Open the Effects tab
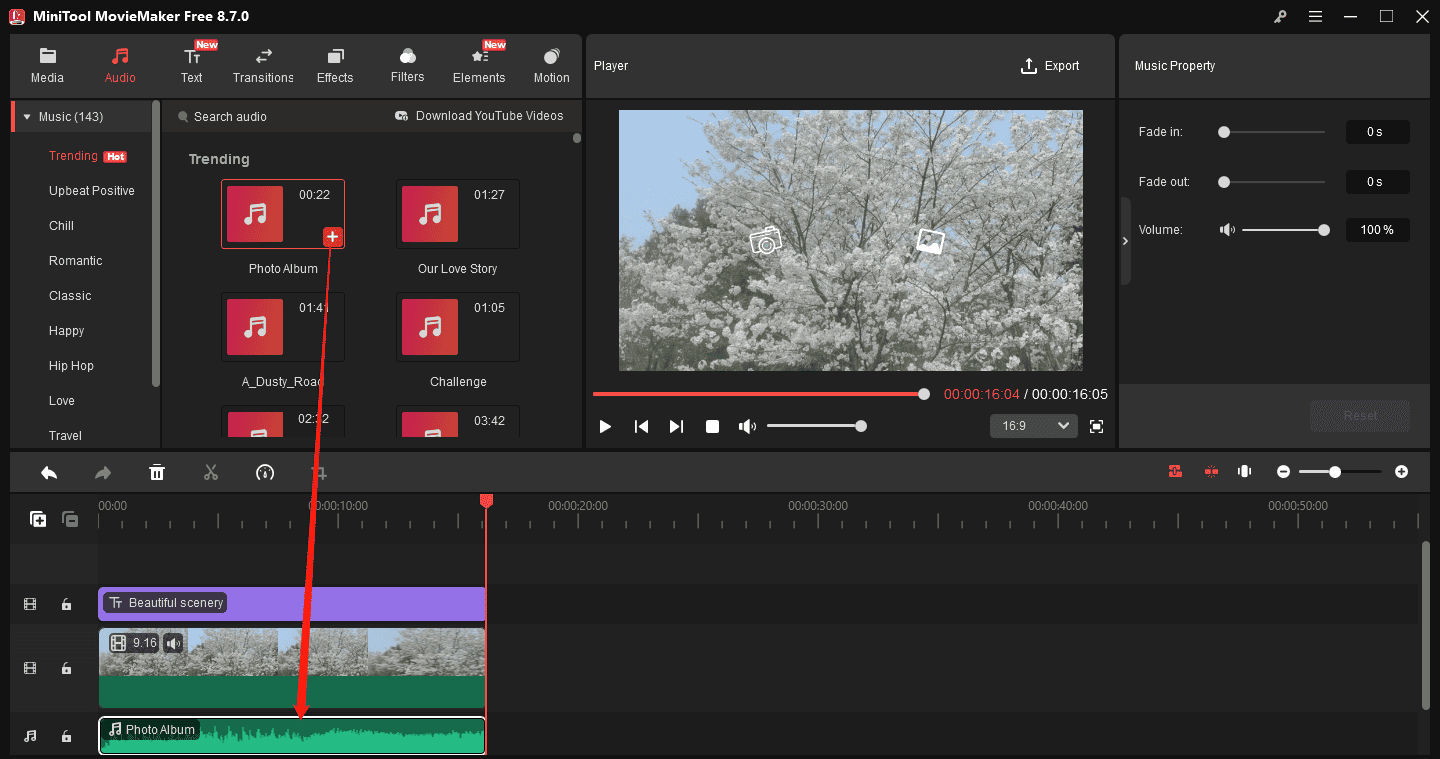 tap(335, 66)
